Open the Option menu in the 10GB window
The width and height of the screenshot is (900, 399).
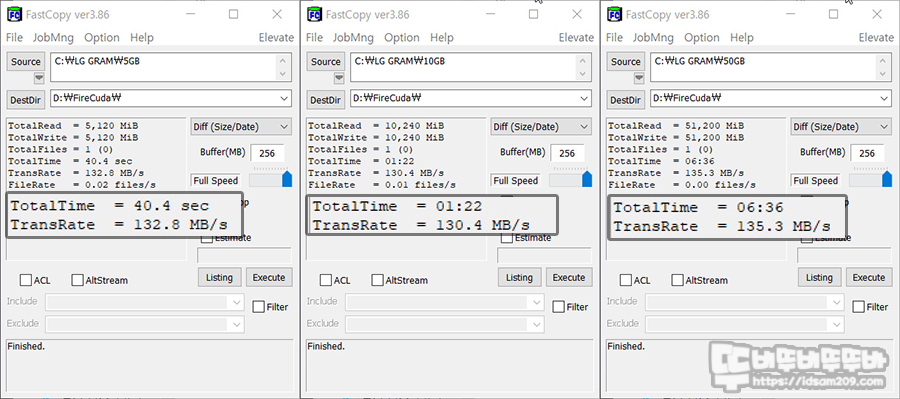click(x=402, y=38)
